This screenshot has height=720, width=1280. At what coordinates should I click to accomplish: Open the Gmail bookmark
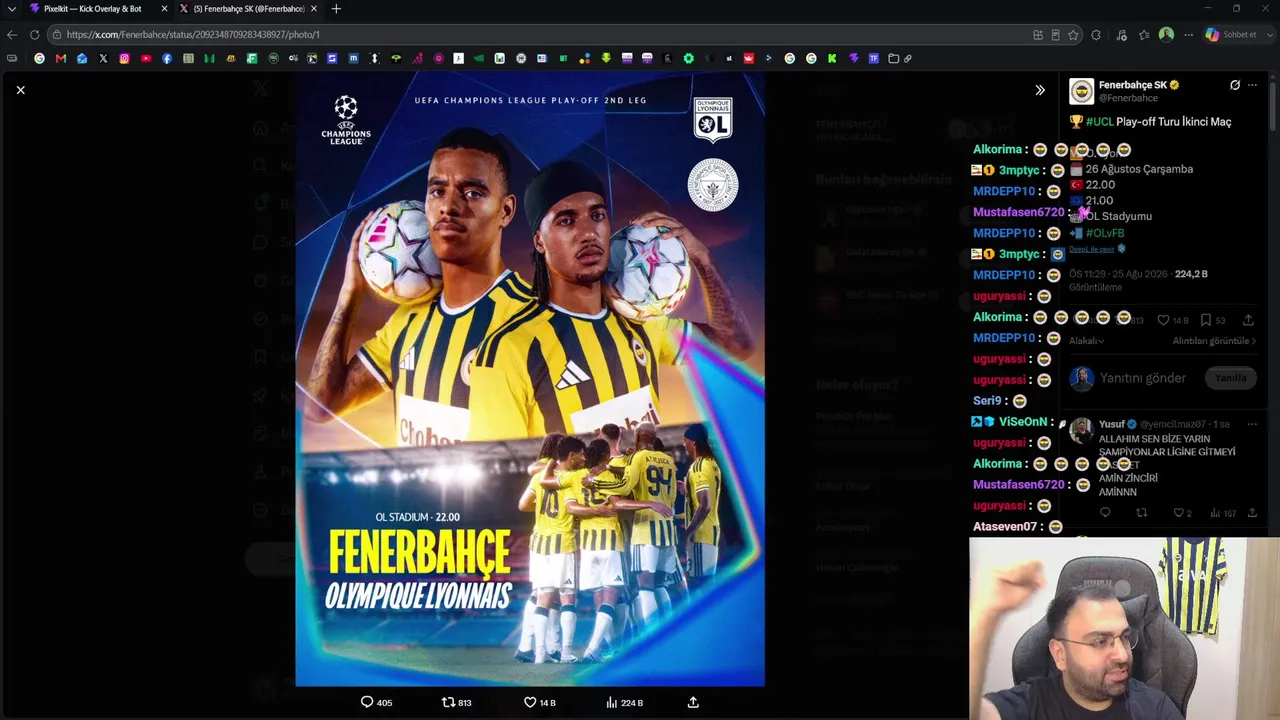60,58
